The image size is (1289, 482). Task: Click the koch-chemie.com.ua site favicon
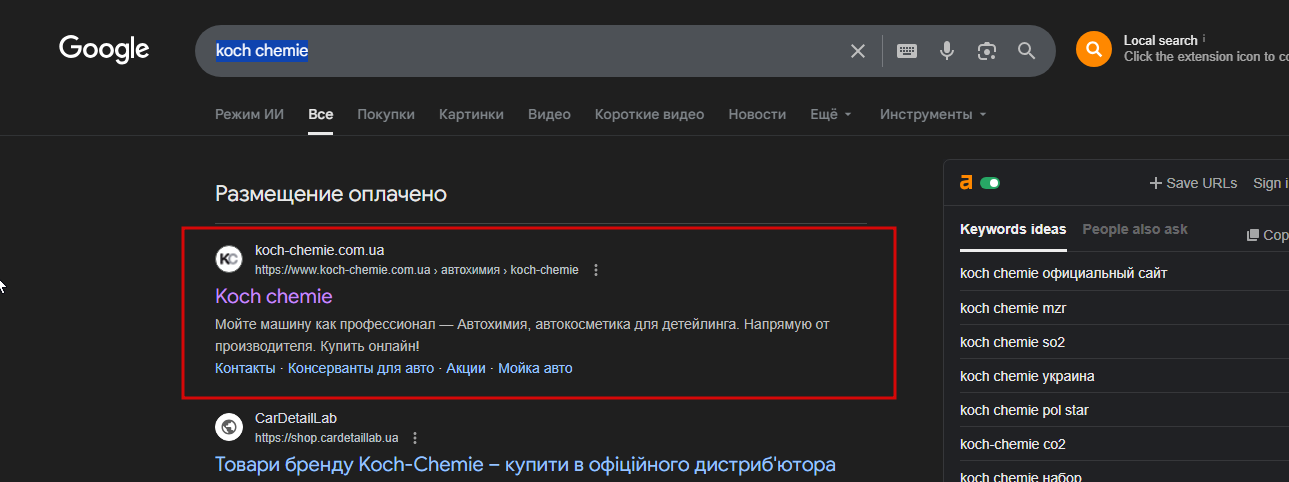tap(229, 259)
